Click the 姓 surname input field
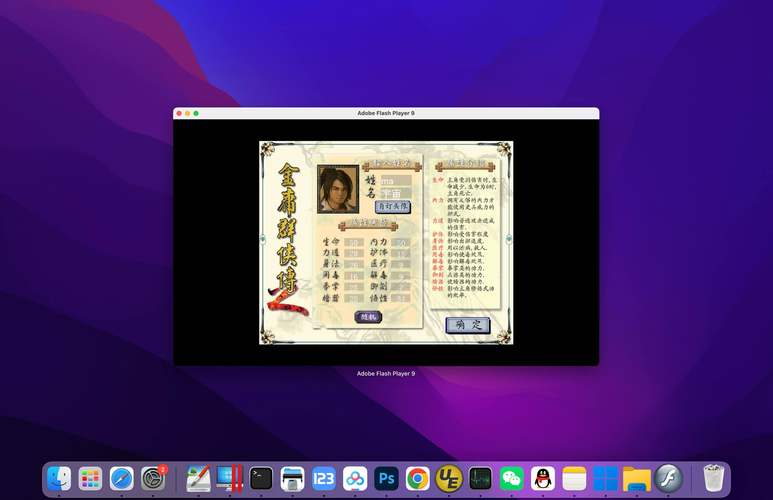The image size is (773, 500). coord(396,180)
